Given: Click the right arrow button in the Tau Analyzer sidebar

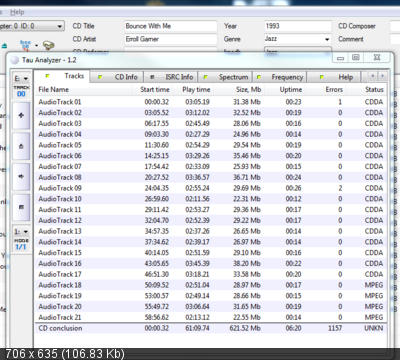Looking at the screenshot, I should coord(21,177).
